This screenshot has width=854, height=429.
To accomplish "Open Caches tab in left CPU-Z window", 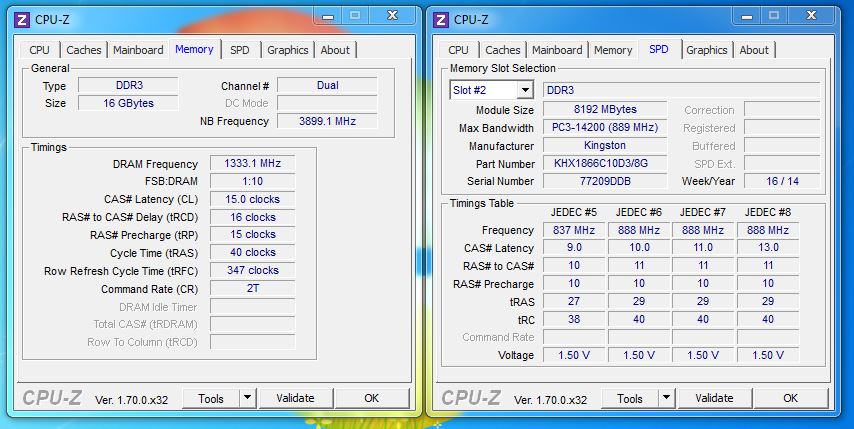I will click(83, 50).
